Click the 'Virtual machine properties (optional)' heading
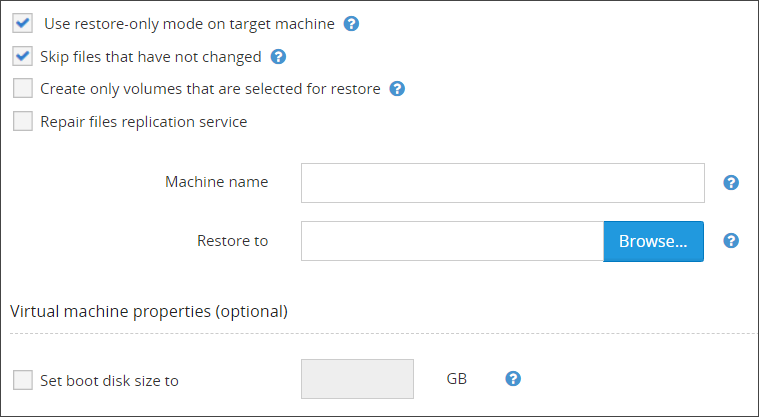The height and width of the screenshot is (417, 759). tap(149, 311)
